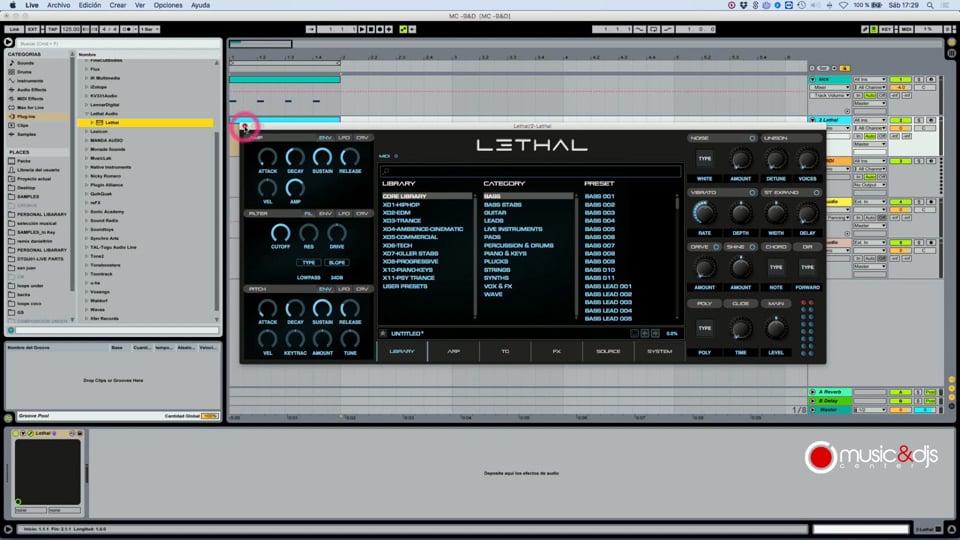Image resolution: width=960 pixels, height=540 pixels.
Task: Open Samples category in browser
Action: (x=26, y=134)
